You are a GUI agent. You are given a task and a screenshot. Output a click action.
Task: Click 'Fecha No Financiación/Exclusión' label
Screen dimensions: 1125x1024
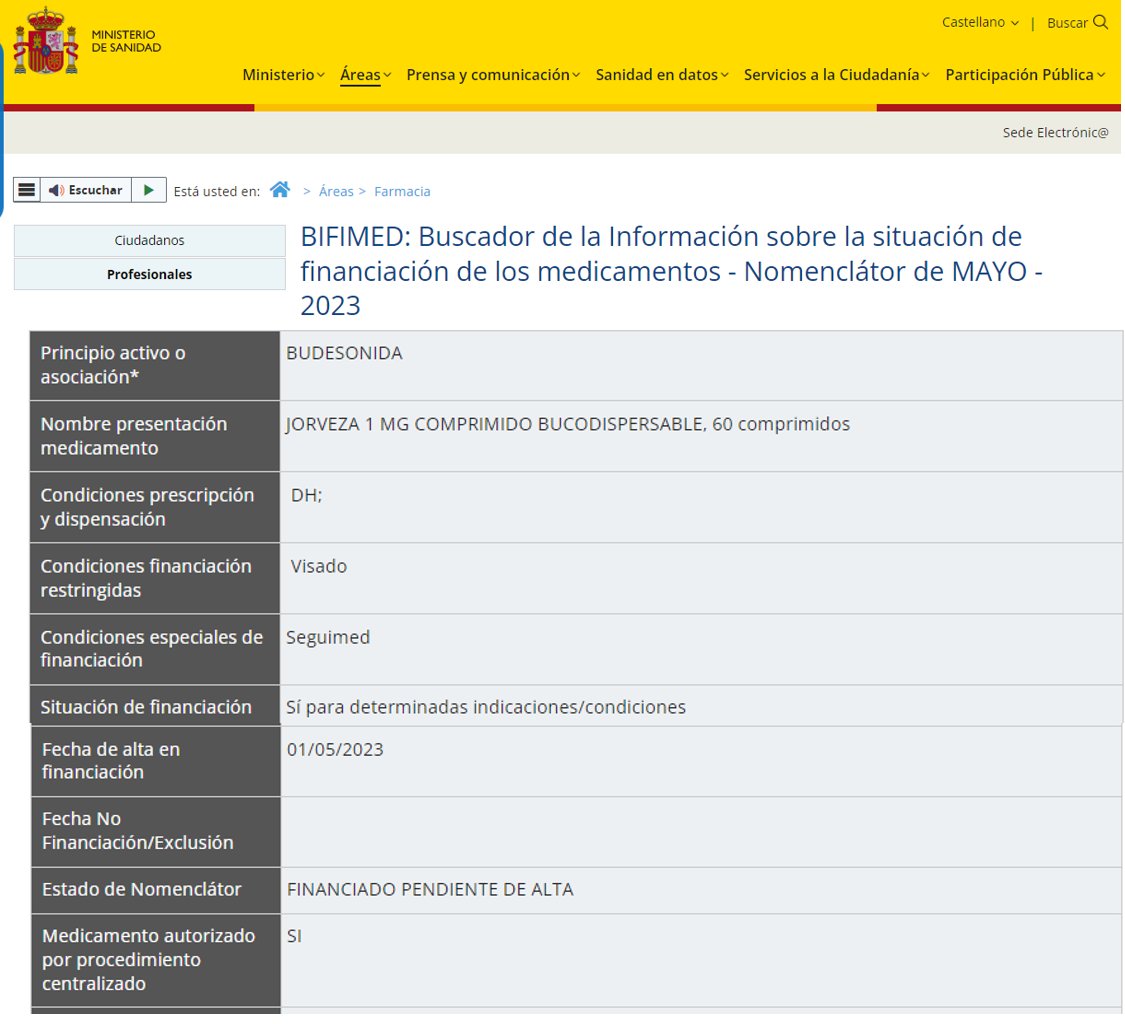coord(137,830)
